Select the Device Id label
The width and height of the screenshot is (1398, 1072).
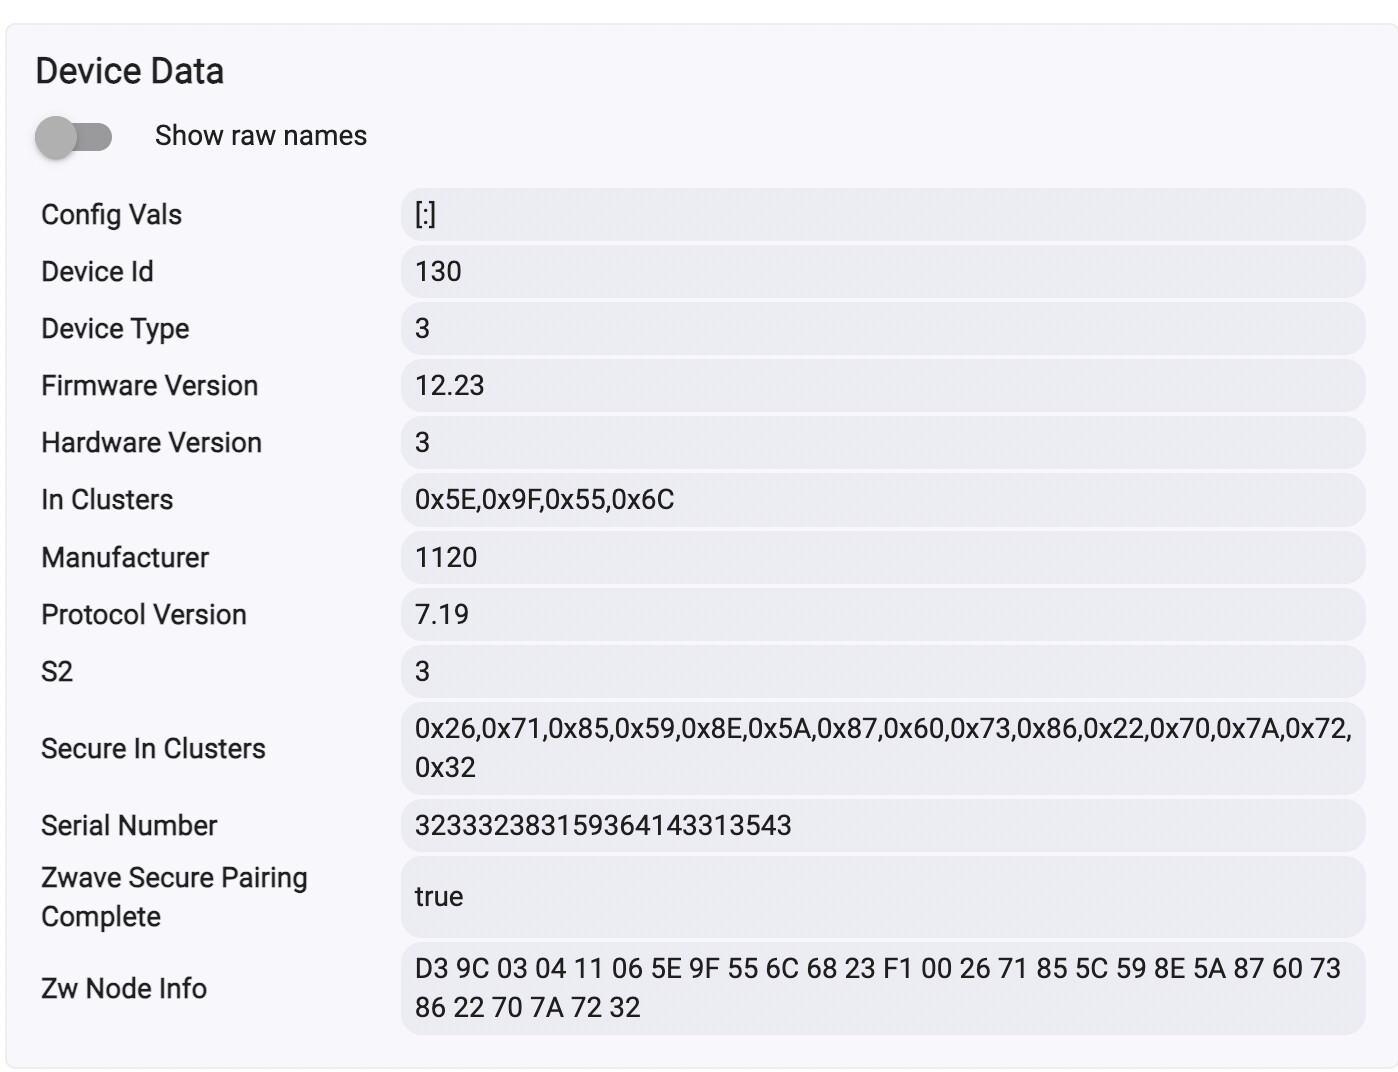tap(97, 271)
